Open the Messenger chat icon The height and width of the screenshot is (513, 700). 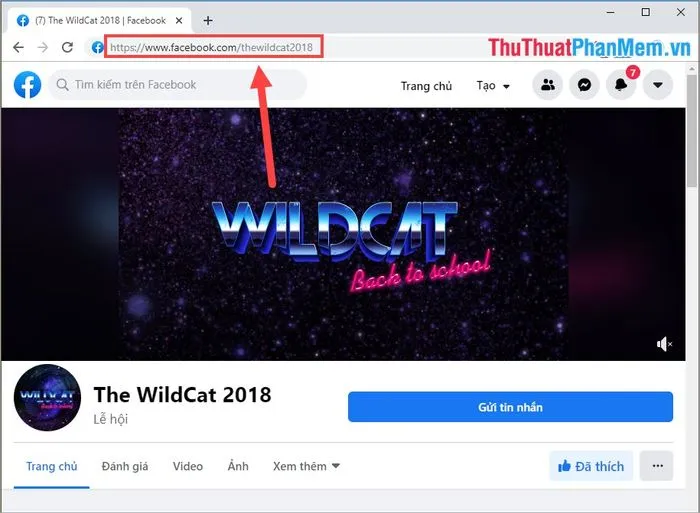[x=584, y=85]
